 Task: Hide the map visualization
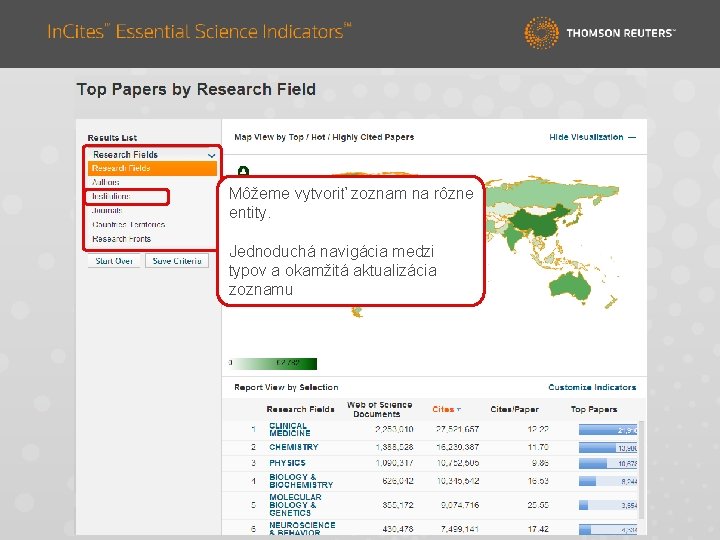[x=592, y=137]
